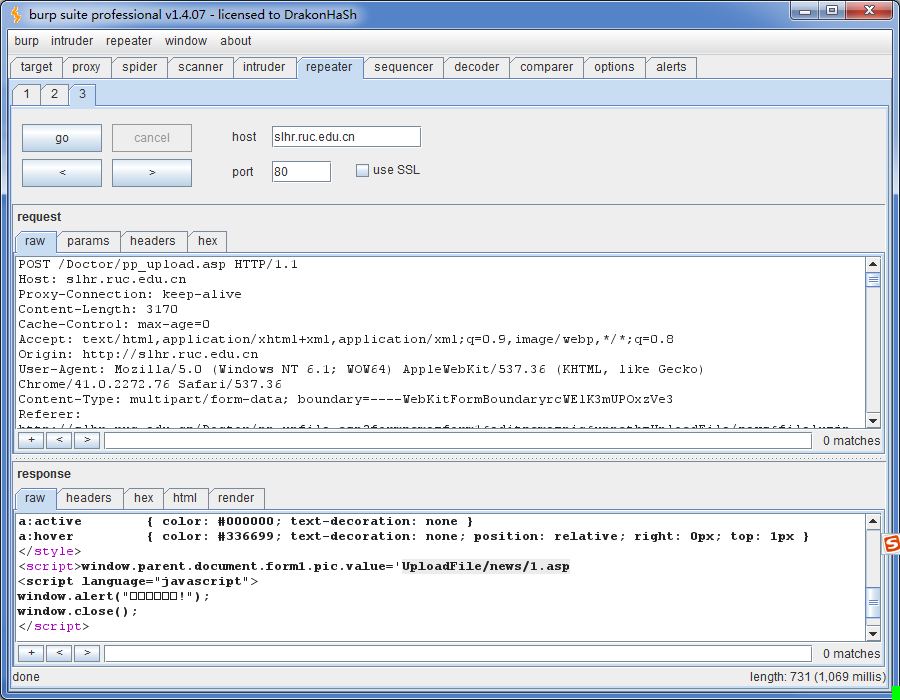This screenshot has height=700, width=900.
Task: Click the 'Cache-Control: max-age=0' line
Action: click(114, 324)
